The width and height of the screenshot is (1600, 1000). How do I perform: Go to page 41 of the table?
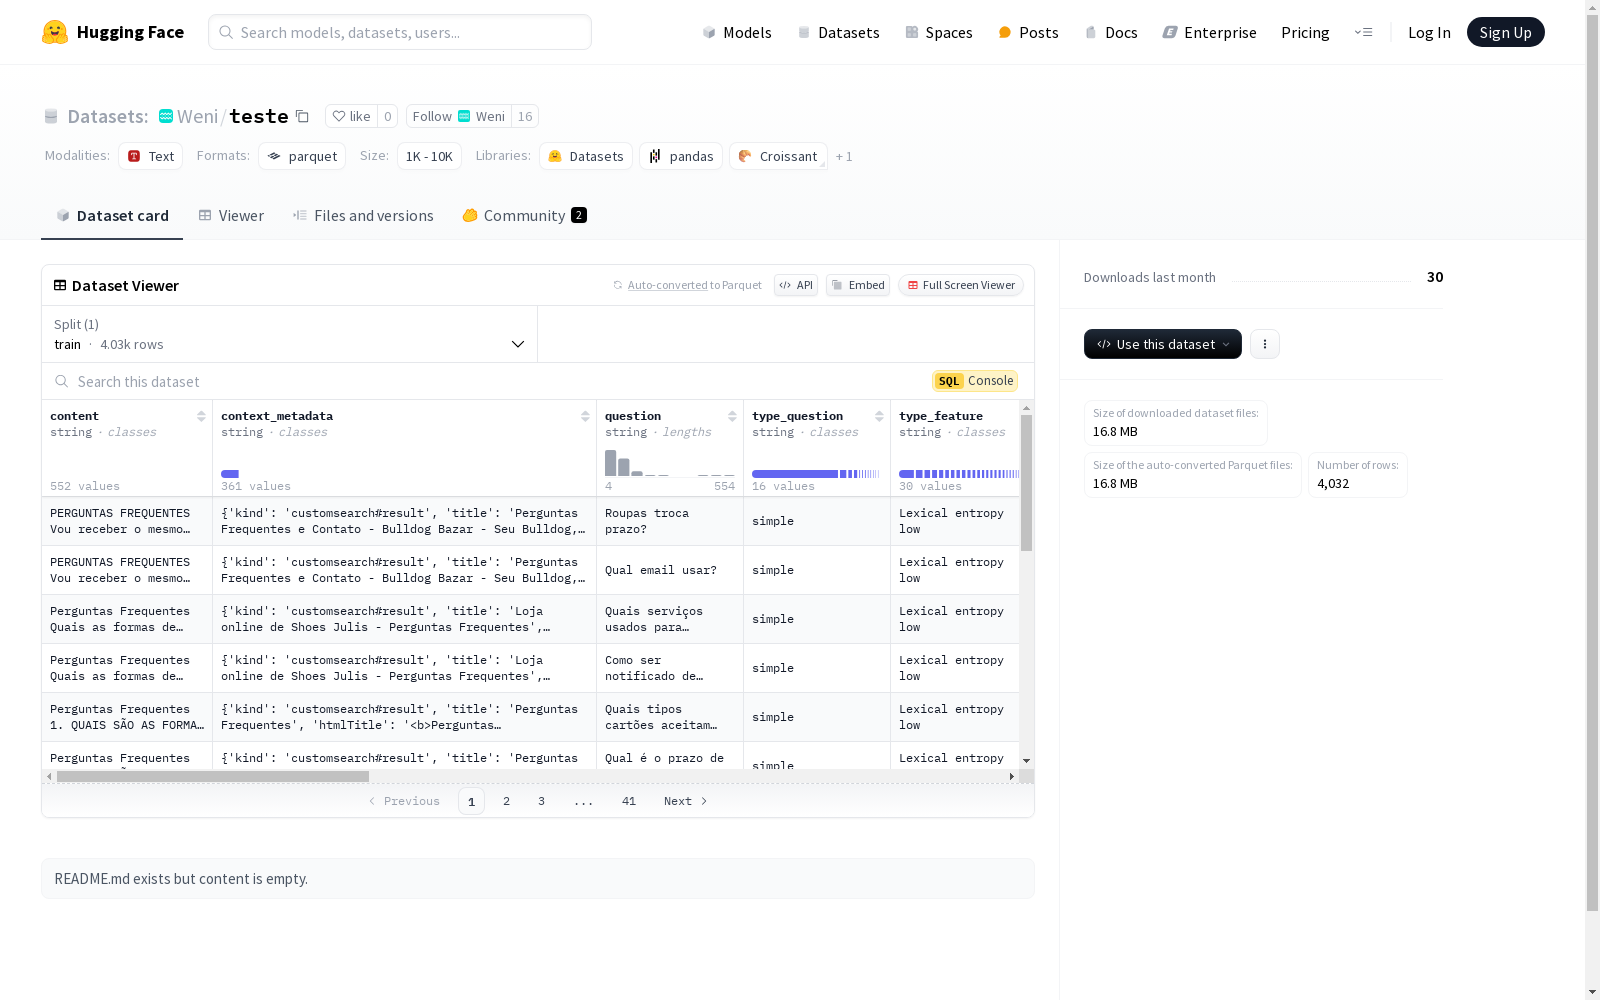tap(629, 801)
